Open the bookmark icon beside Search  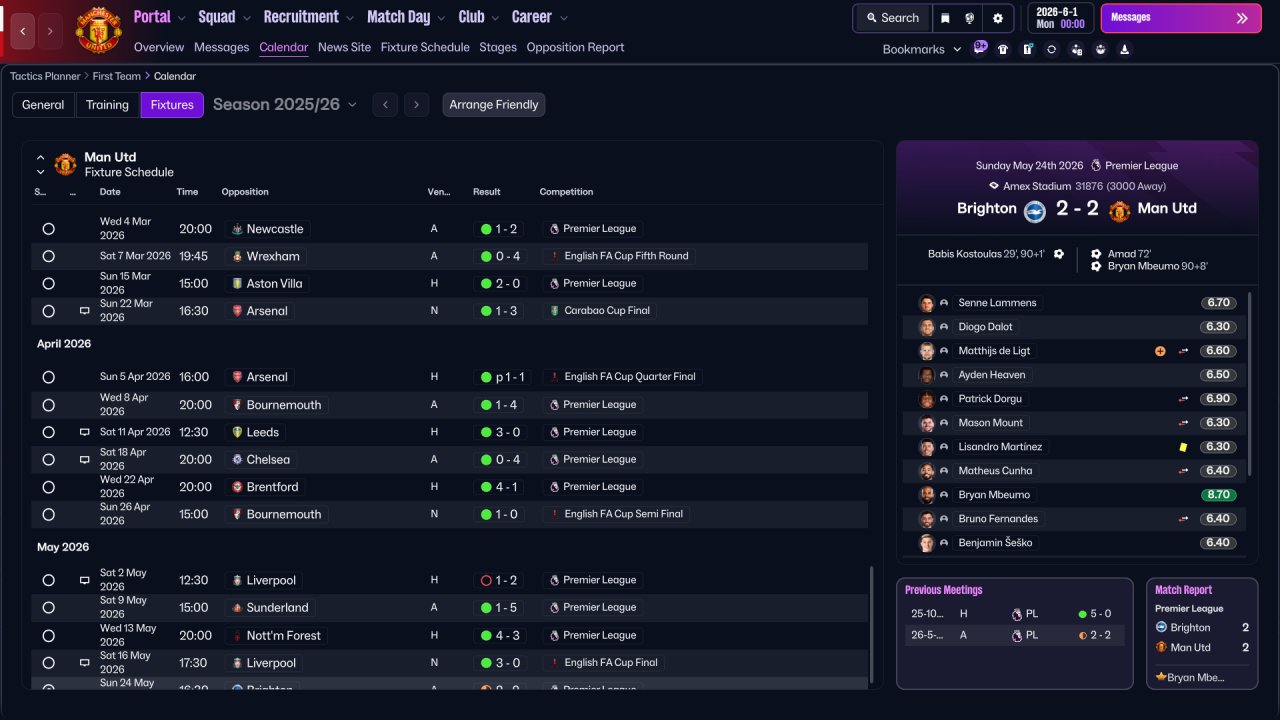946,18
